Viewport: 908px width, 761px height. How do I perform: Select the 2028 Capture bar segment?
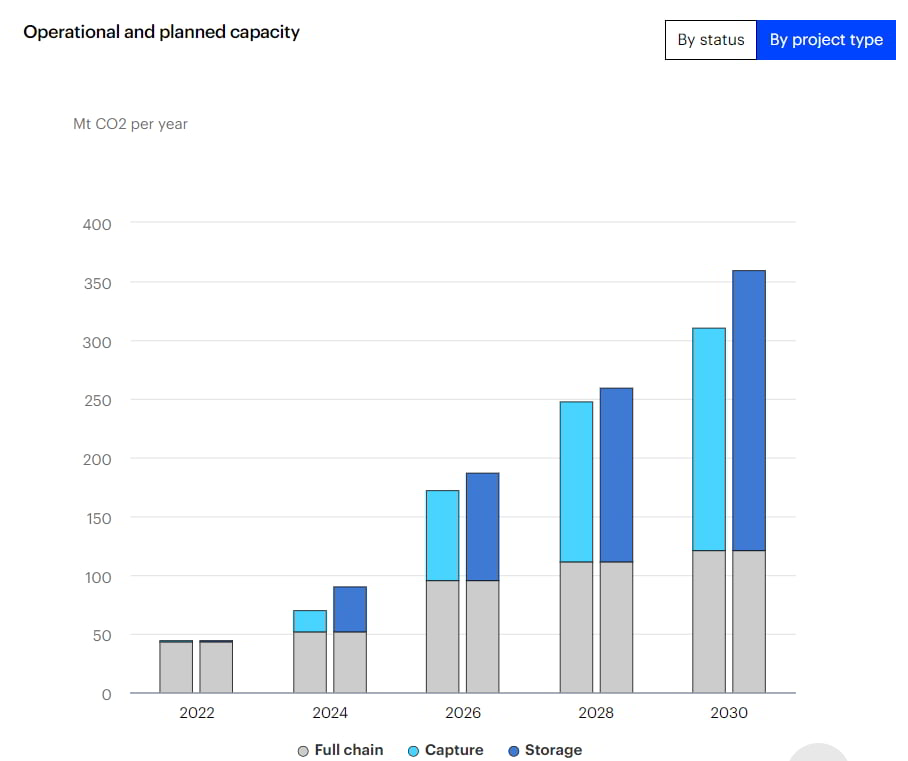click(576, 482)
